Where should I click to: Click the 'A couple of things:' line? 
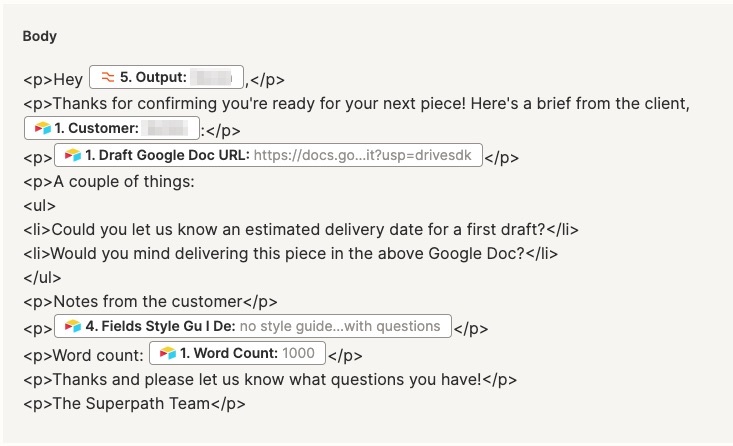(x=109, y=181)
